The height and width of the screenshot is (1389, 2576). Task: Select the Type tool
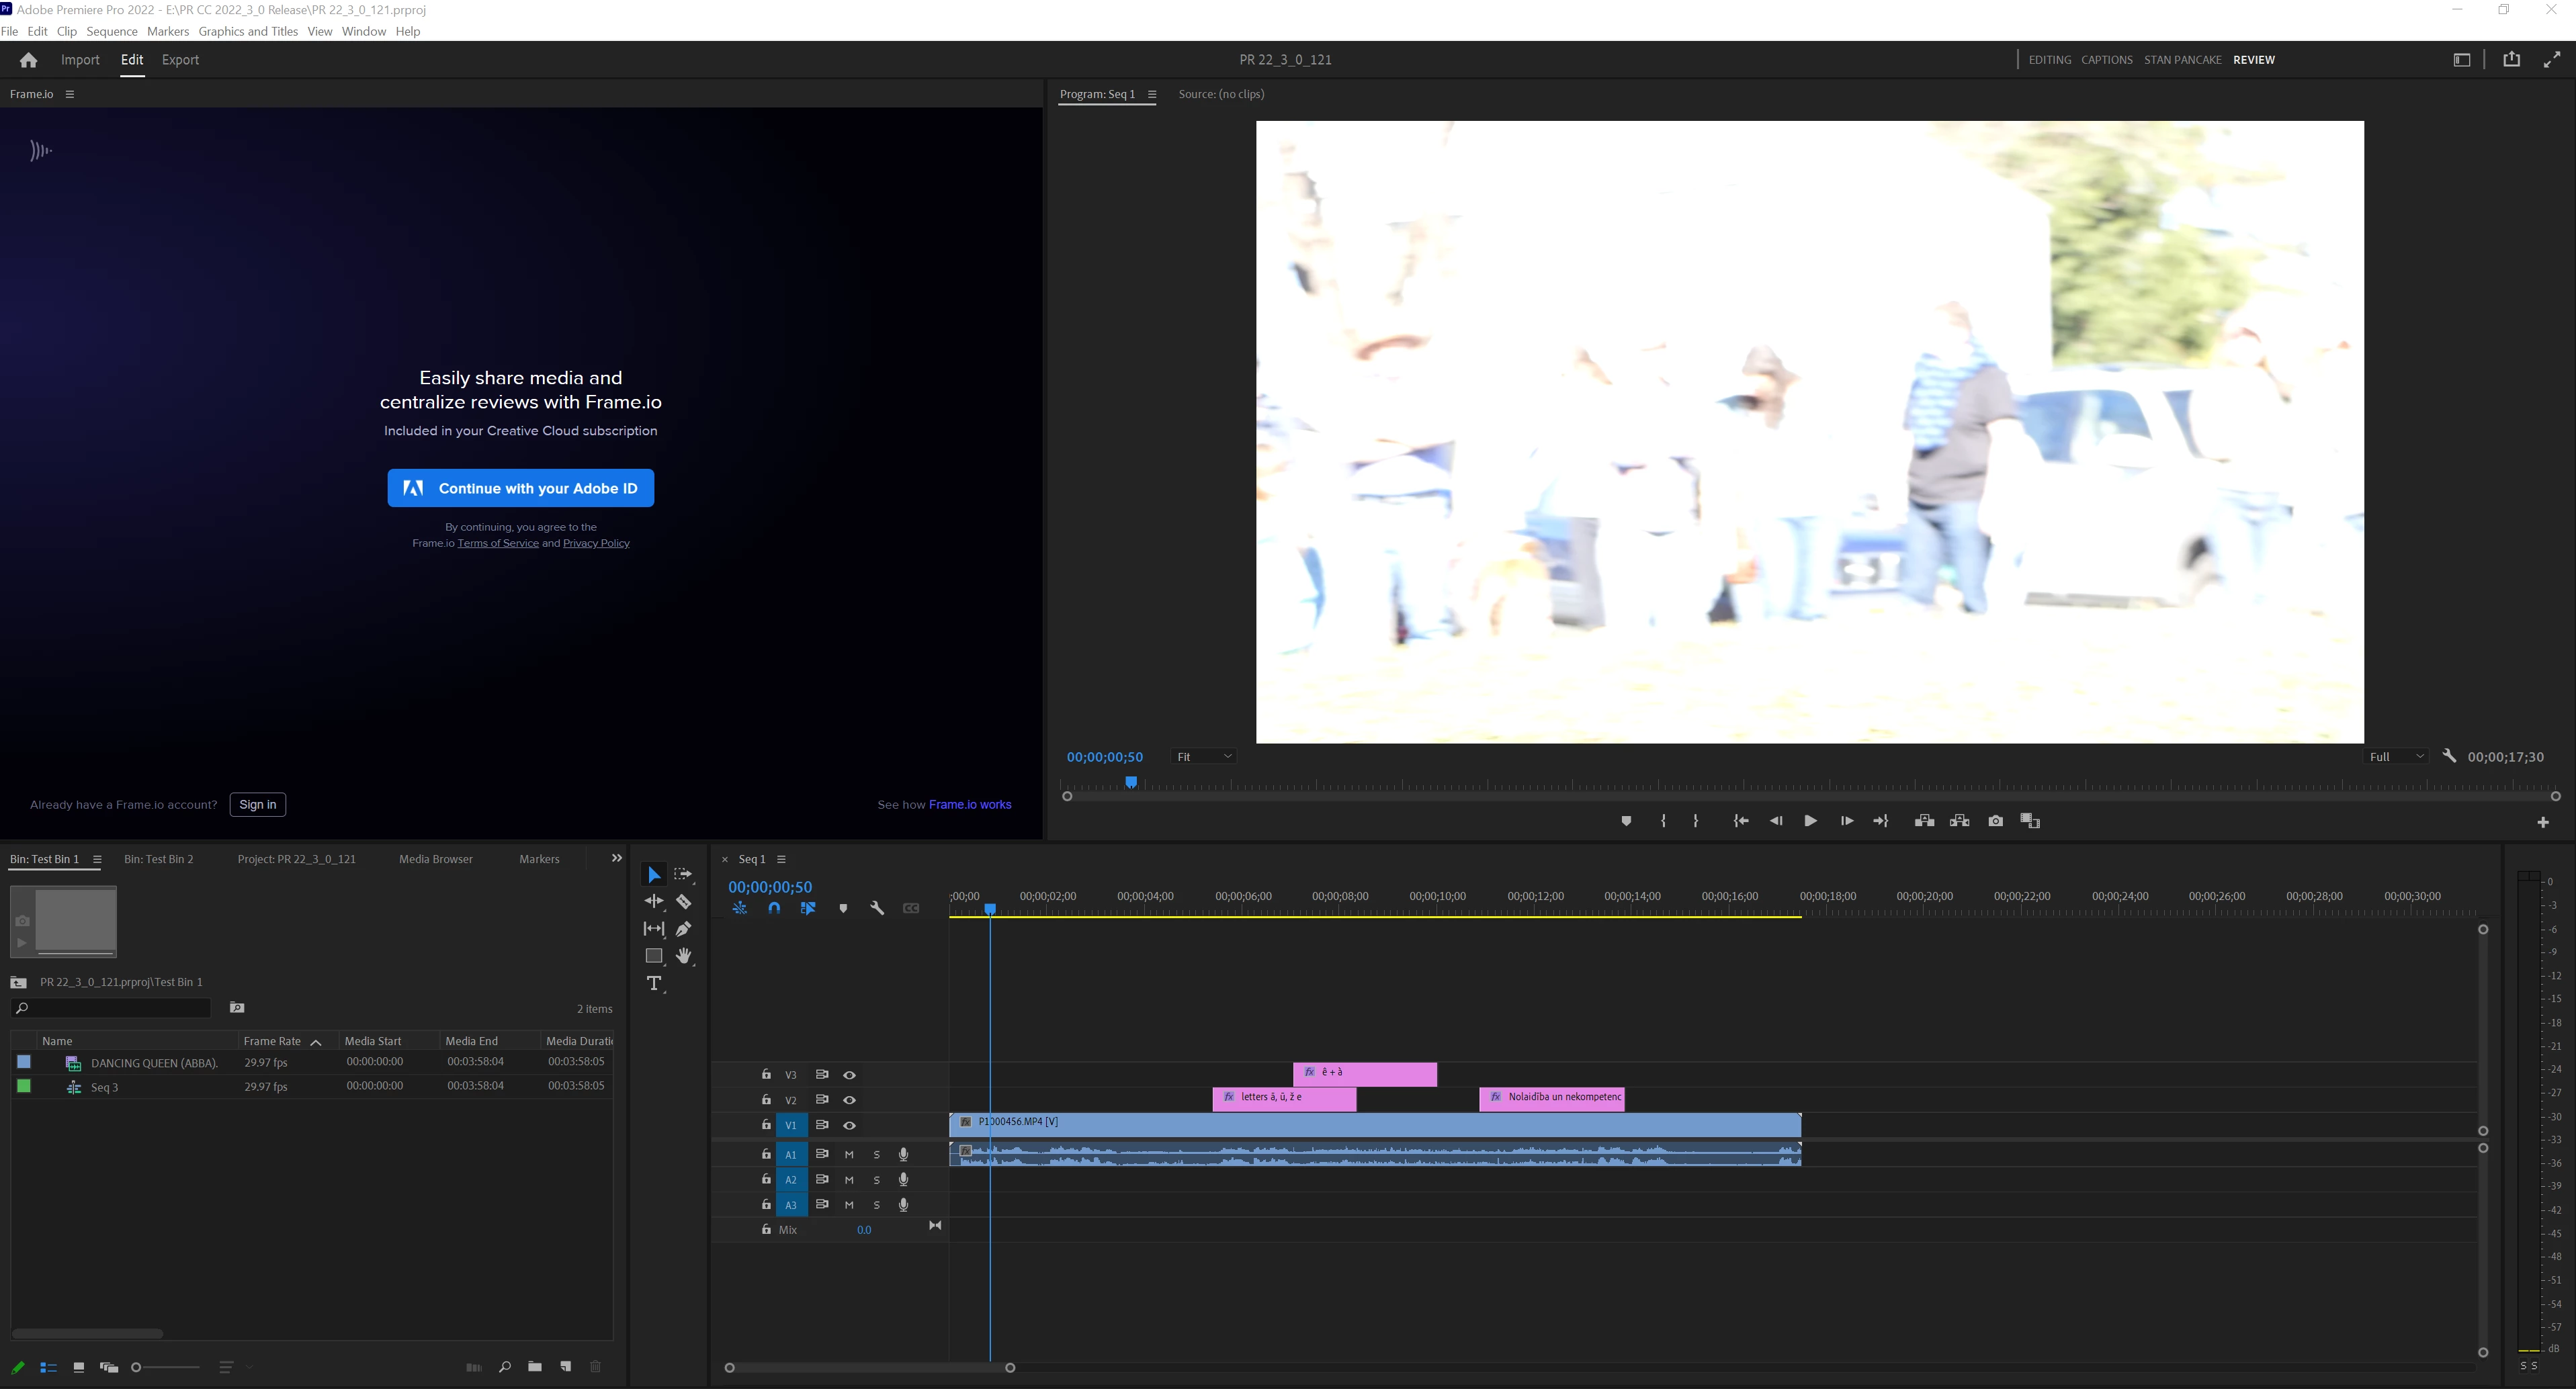(x=654, y=984)
